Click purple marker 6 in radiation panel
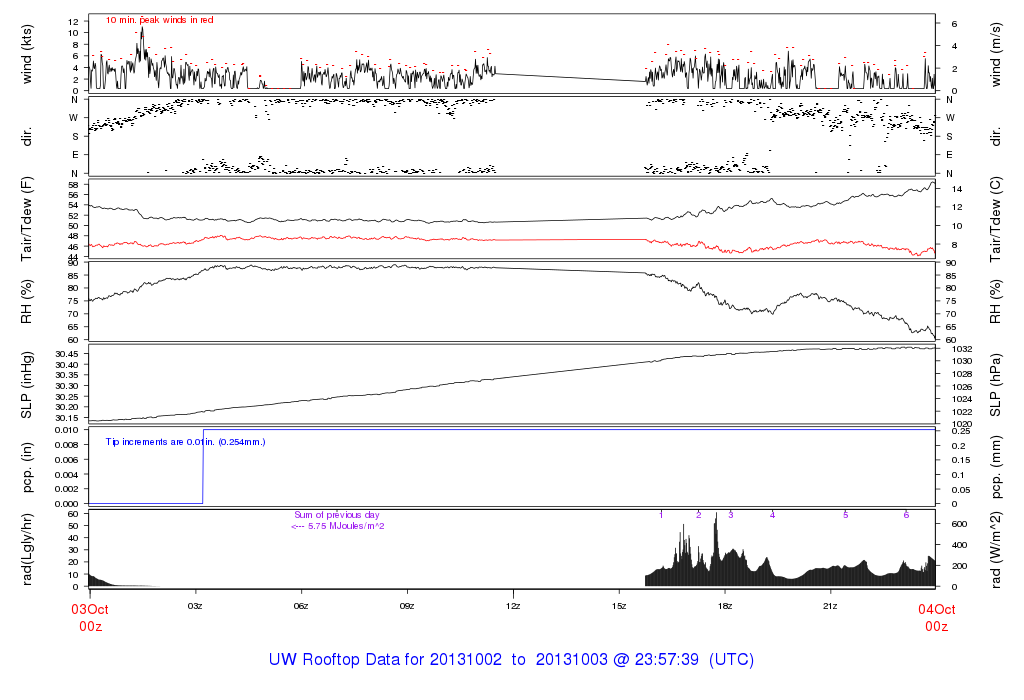The height and width of the screenshot is (700, 1024). (x=906, y=514)
